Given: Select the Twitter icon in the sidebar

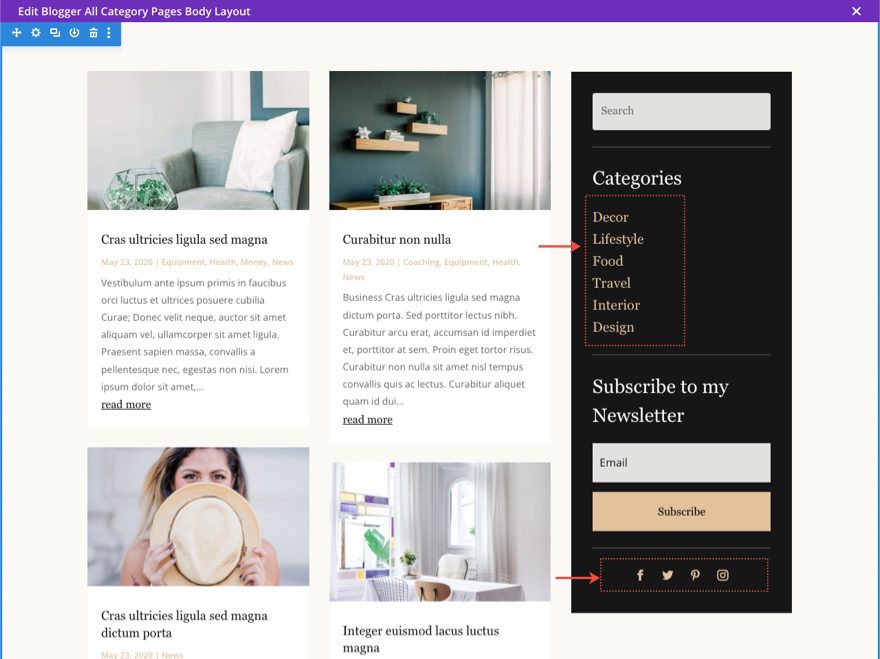Looking at the screenshot, I should tap(667, 575).
